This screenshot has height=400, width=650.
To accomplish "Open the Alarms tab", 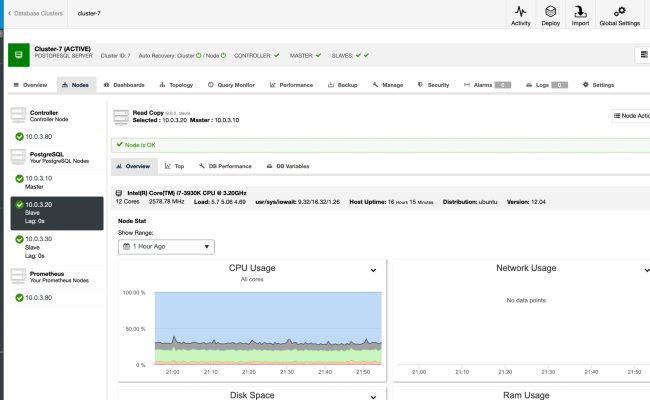I will click(x=487, y=85).
